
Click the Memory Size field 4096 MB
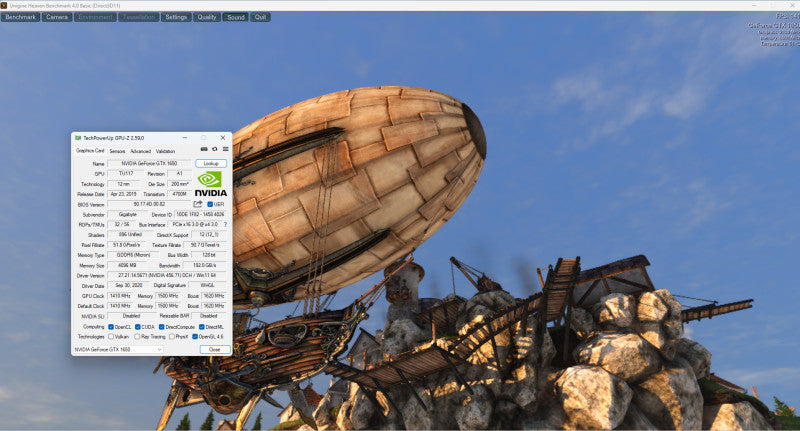[x=129, y=265]
